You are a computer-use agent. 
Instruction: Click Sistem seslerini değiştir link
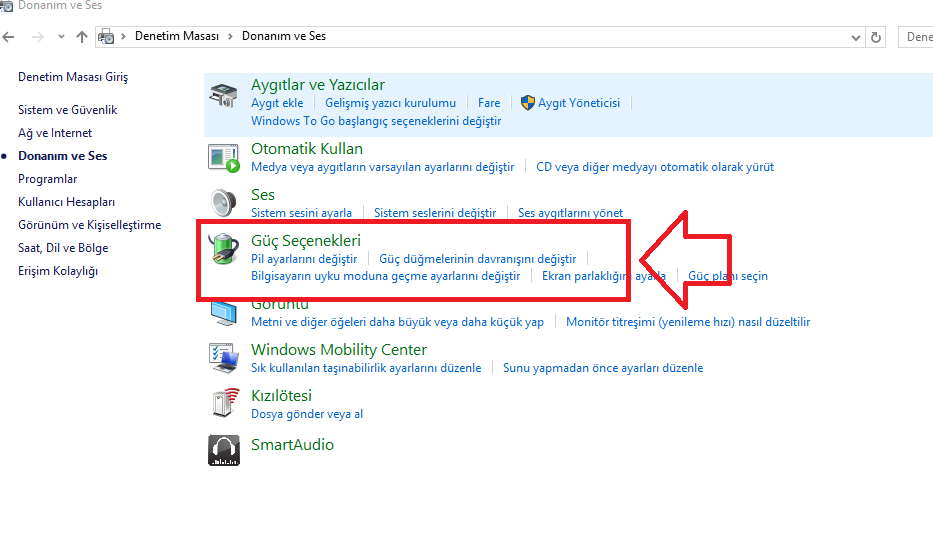pos(435,213)
